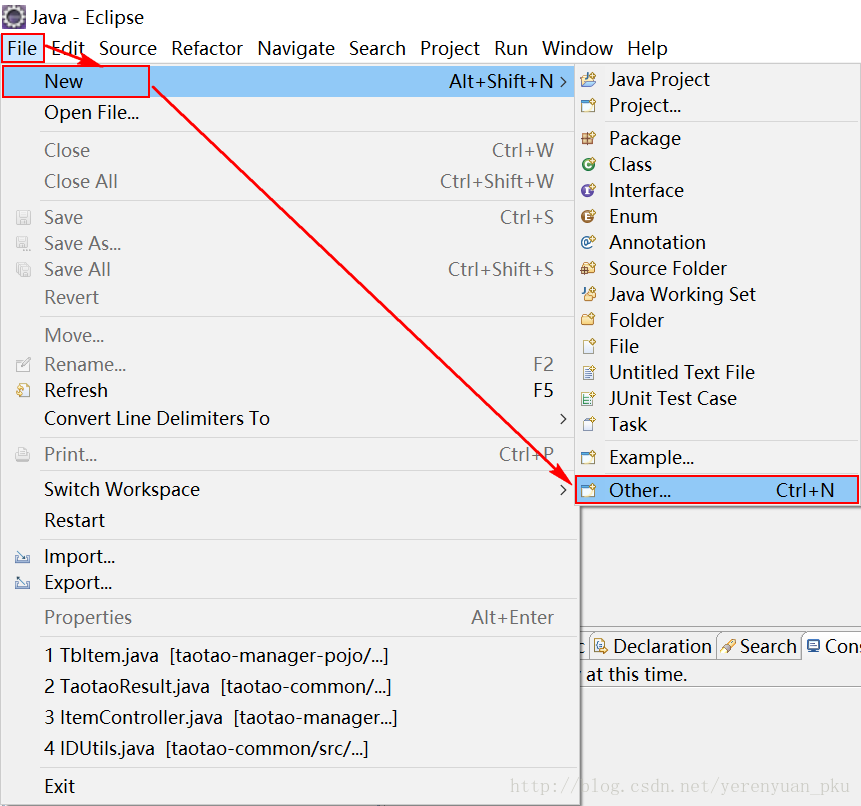861x806 pixels.
Task: Expand the Convert Line Delimiters To submenu arrow
Action: point(563,419)
